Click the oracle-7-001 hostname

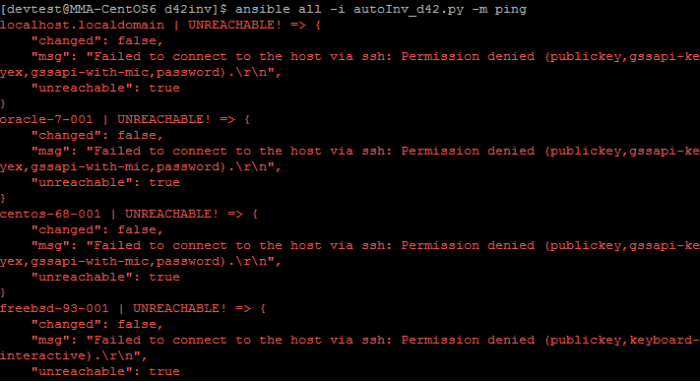[46, 120]
